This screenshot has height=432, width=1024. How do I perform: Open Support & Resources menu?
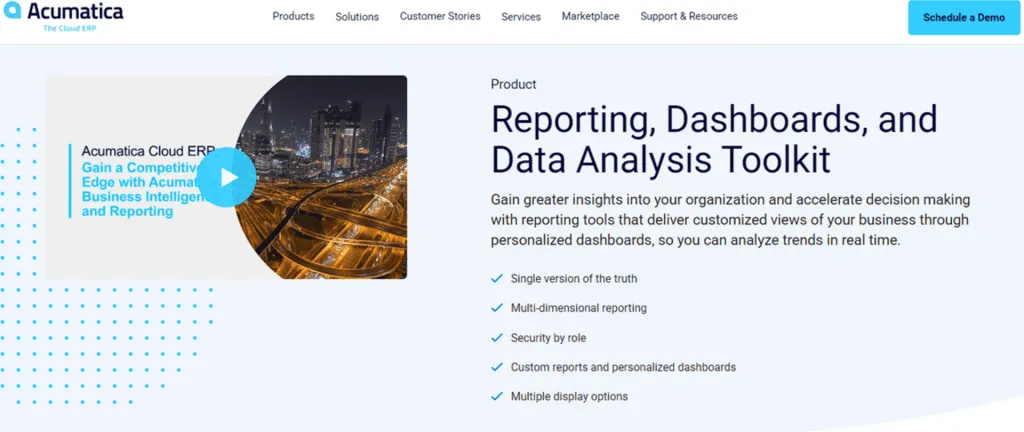pos(689,16)
